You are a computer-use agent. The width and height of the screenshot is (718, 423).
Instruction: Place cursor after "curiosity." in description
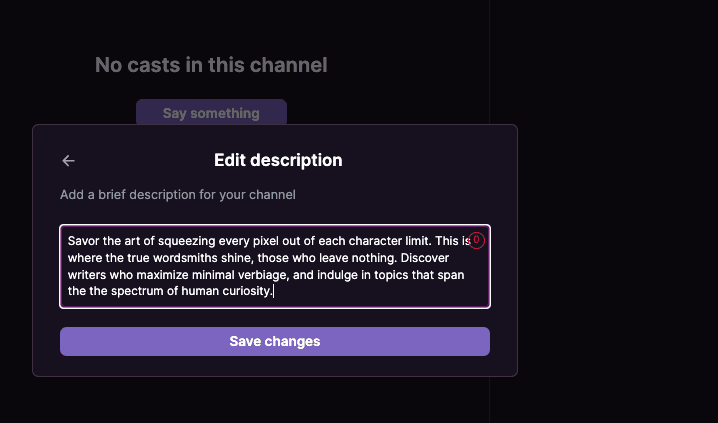[x=273, y=291]
